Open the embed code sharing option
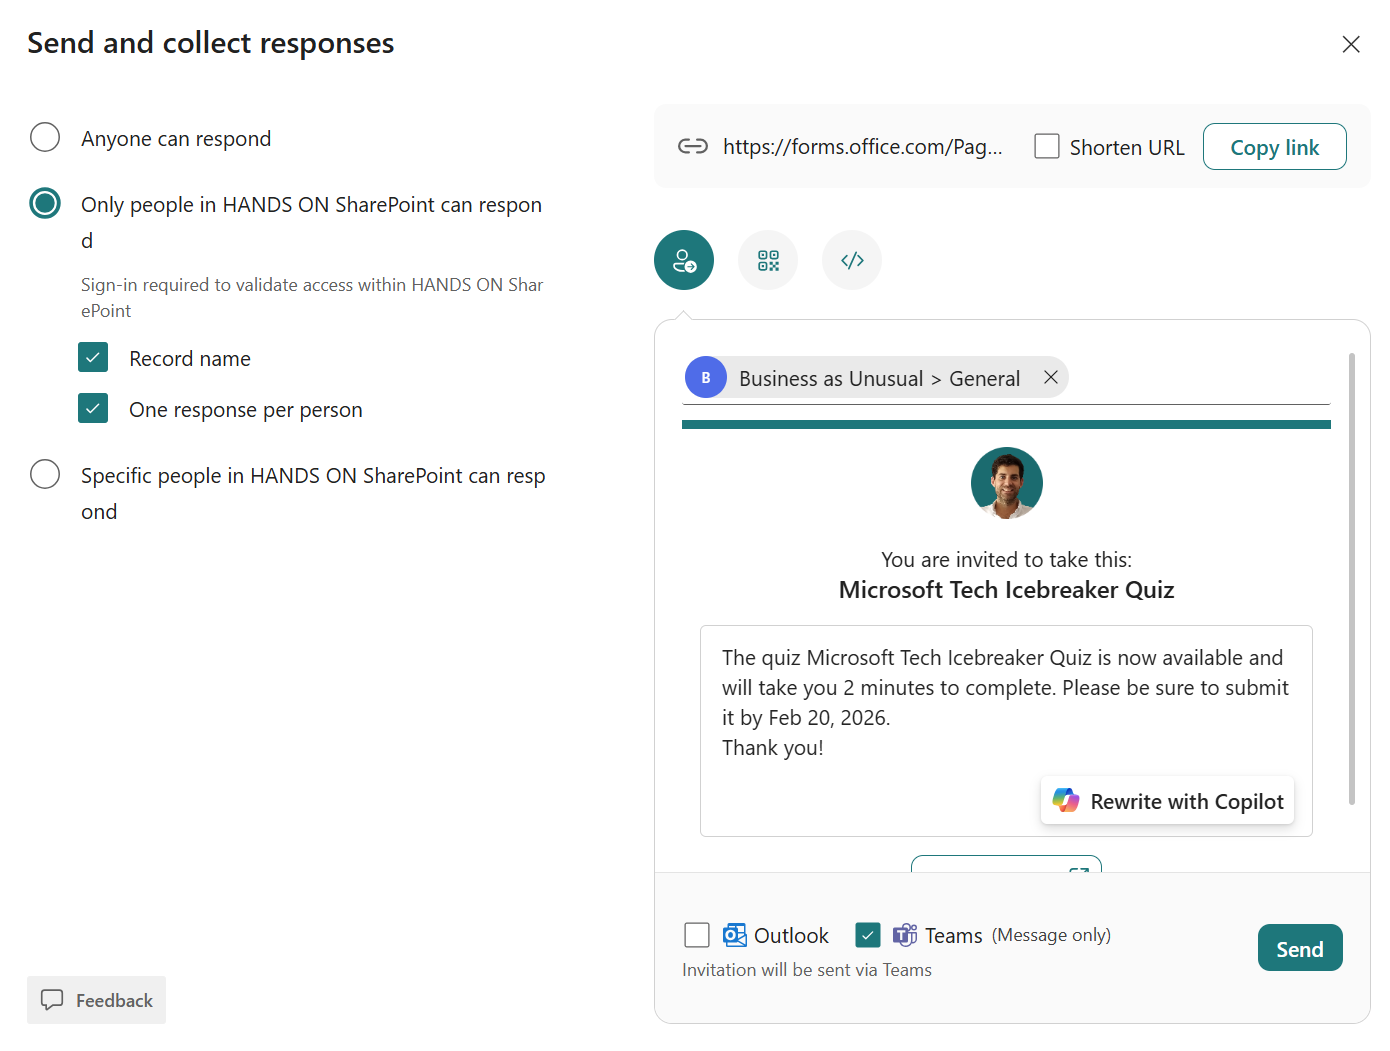 click(852, 260)
